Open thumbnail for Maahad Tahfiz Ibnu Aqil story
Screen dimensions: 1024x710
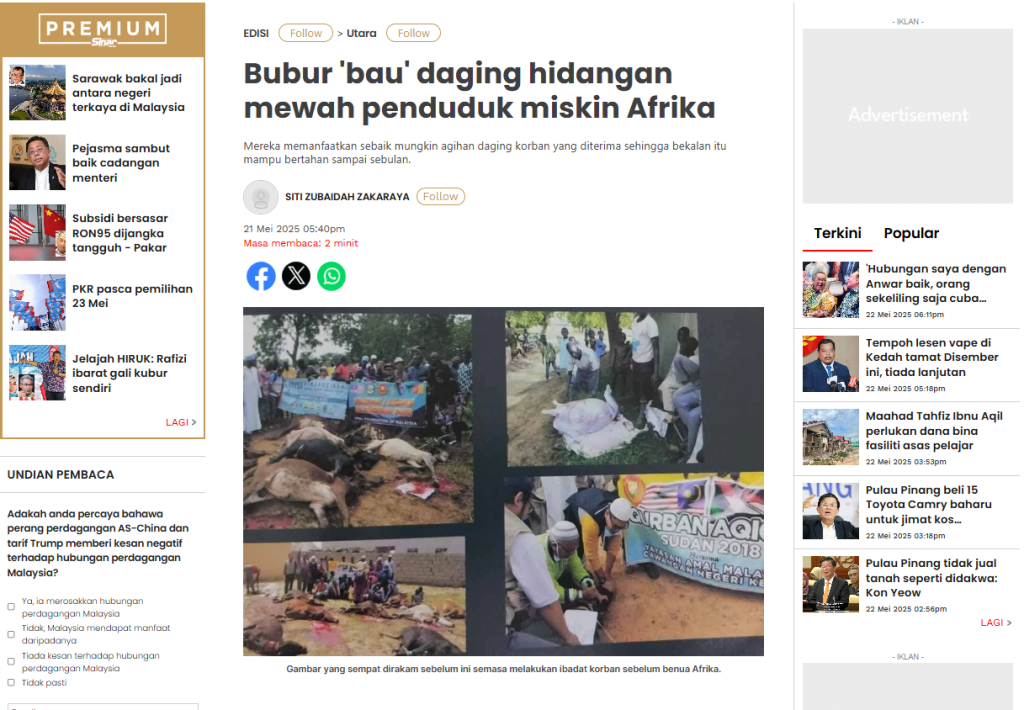coord(831,437)
